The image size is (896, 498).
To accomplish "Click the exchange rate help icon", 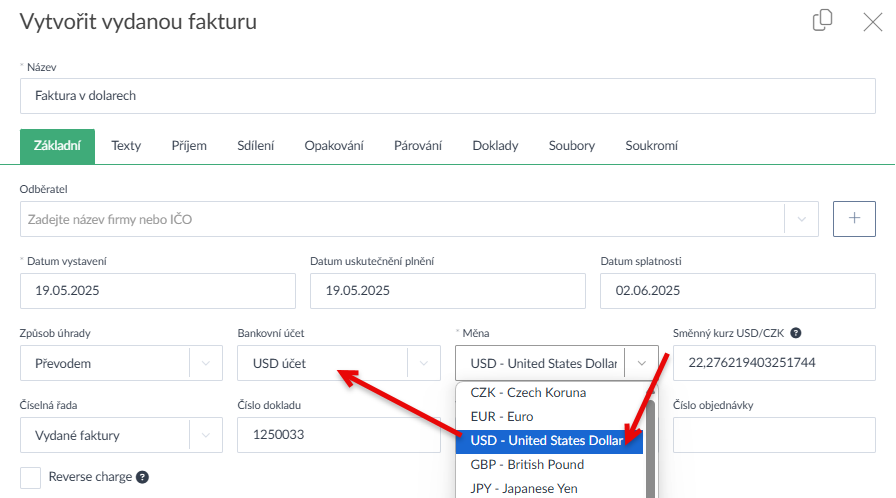I will [x=796, y=333].
